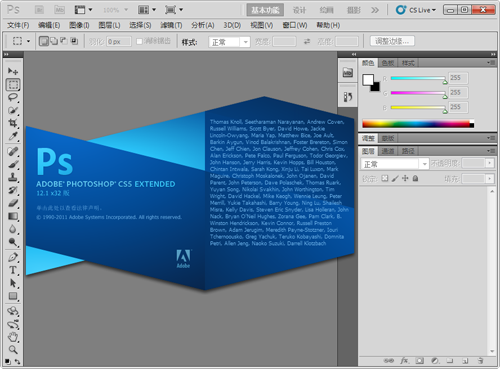
Task: Select the Rectangular Marquee tool in toolbox
Action: [13, 85]
